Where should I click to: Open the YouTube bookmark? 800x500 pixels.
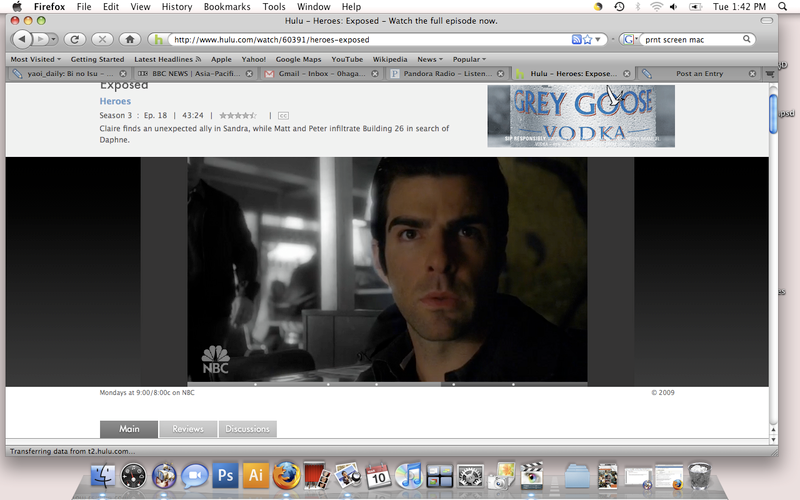tap(347, 59)
